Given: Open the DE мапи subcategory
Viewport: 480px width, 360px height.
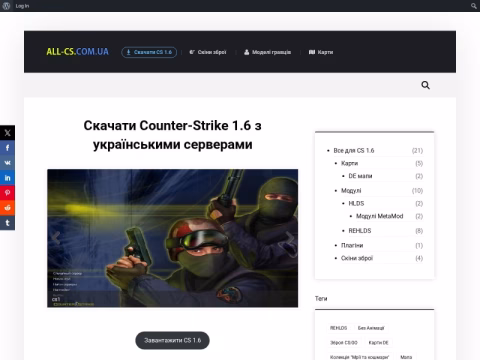Looking at the screenshot, I should [x=360, y=176].
